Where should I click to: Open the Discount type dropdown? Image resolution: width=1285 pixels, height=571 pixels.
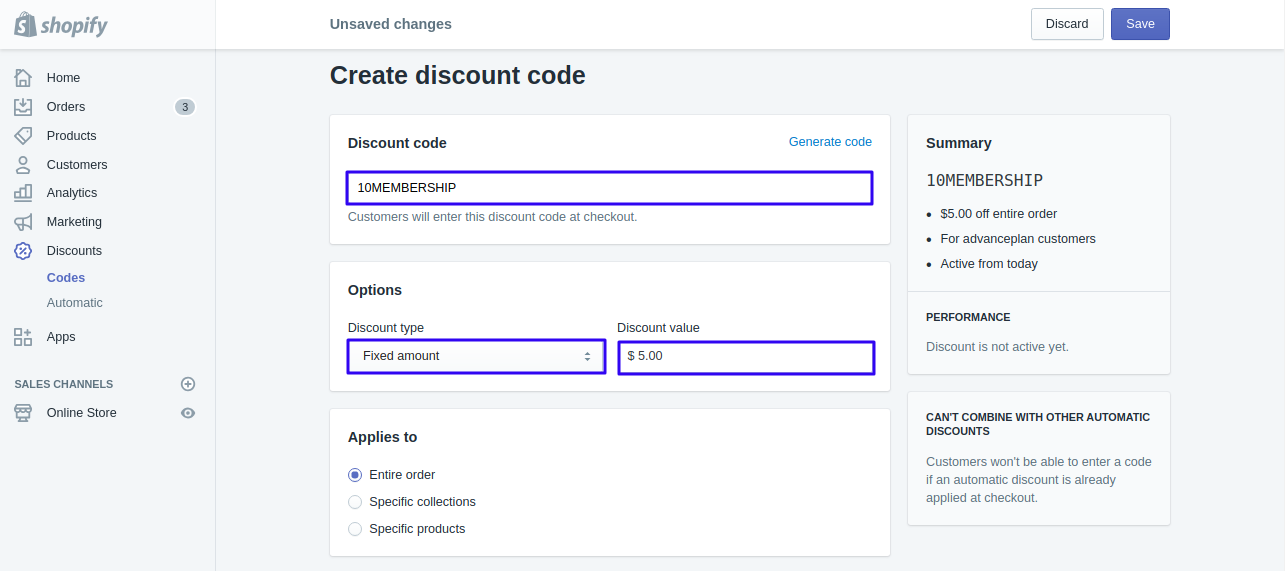(476, 356)
